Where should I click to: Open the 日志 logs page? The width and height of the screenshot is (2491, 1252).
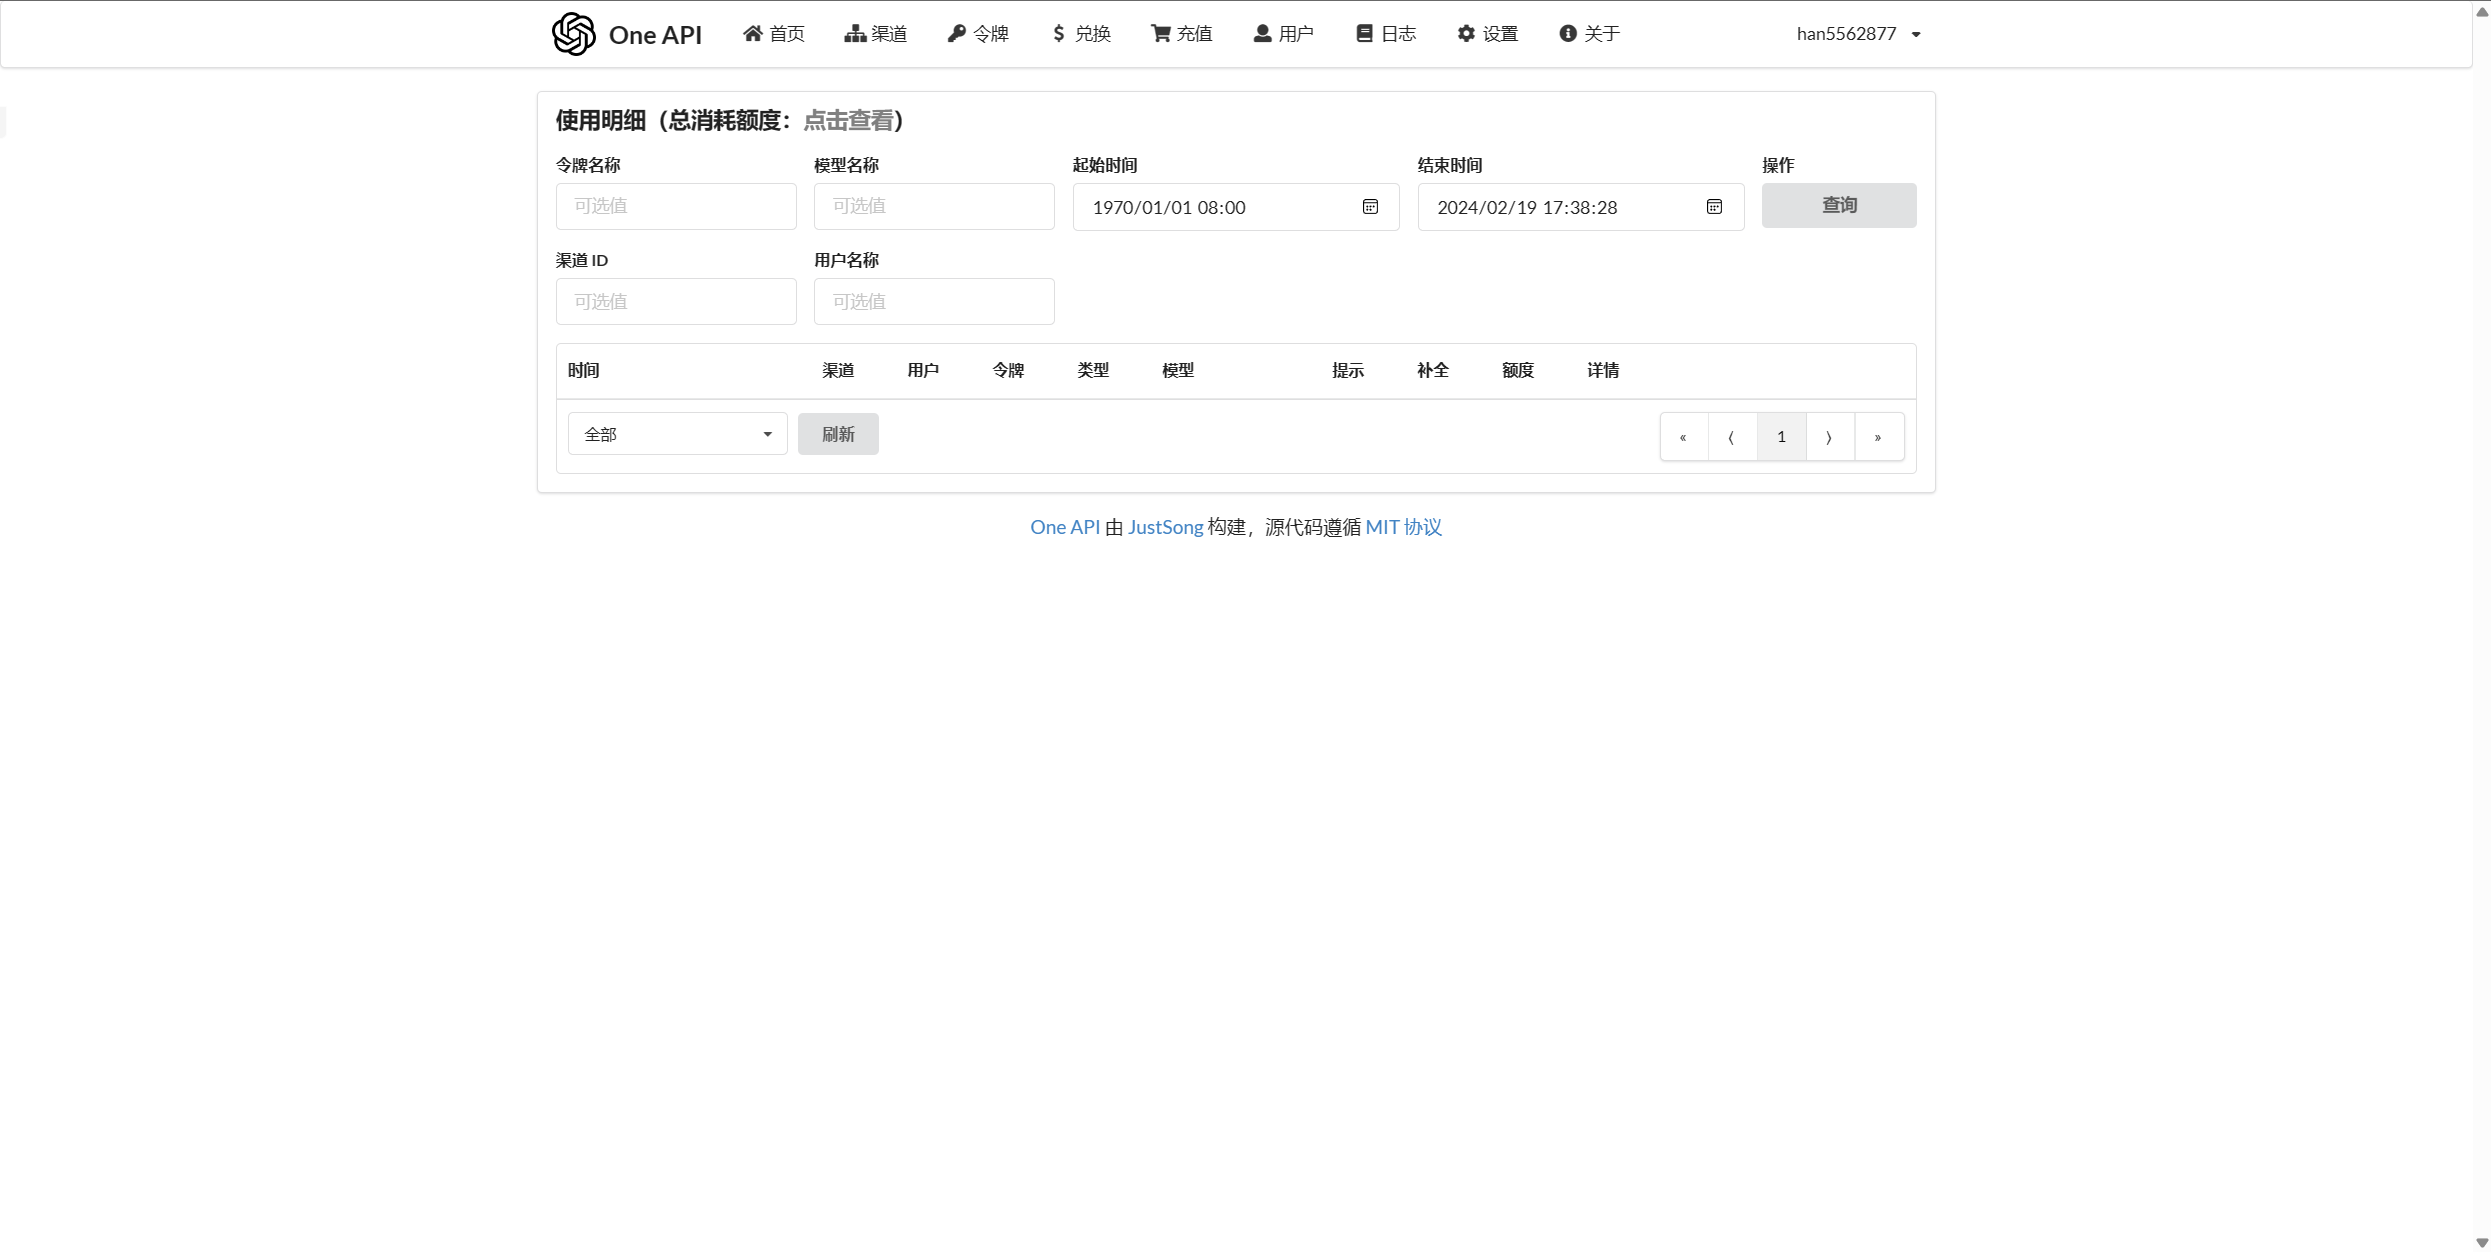point(1386,34)
